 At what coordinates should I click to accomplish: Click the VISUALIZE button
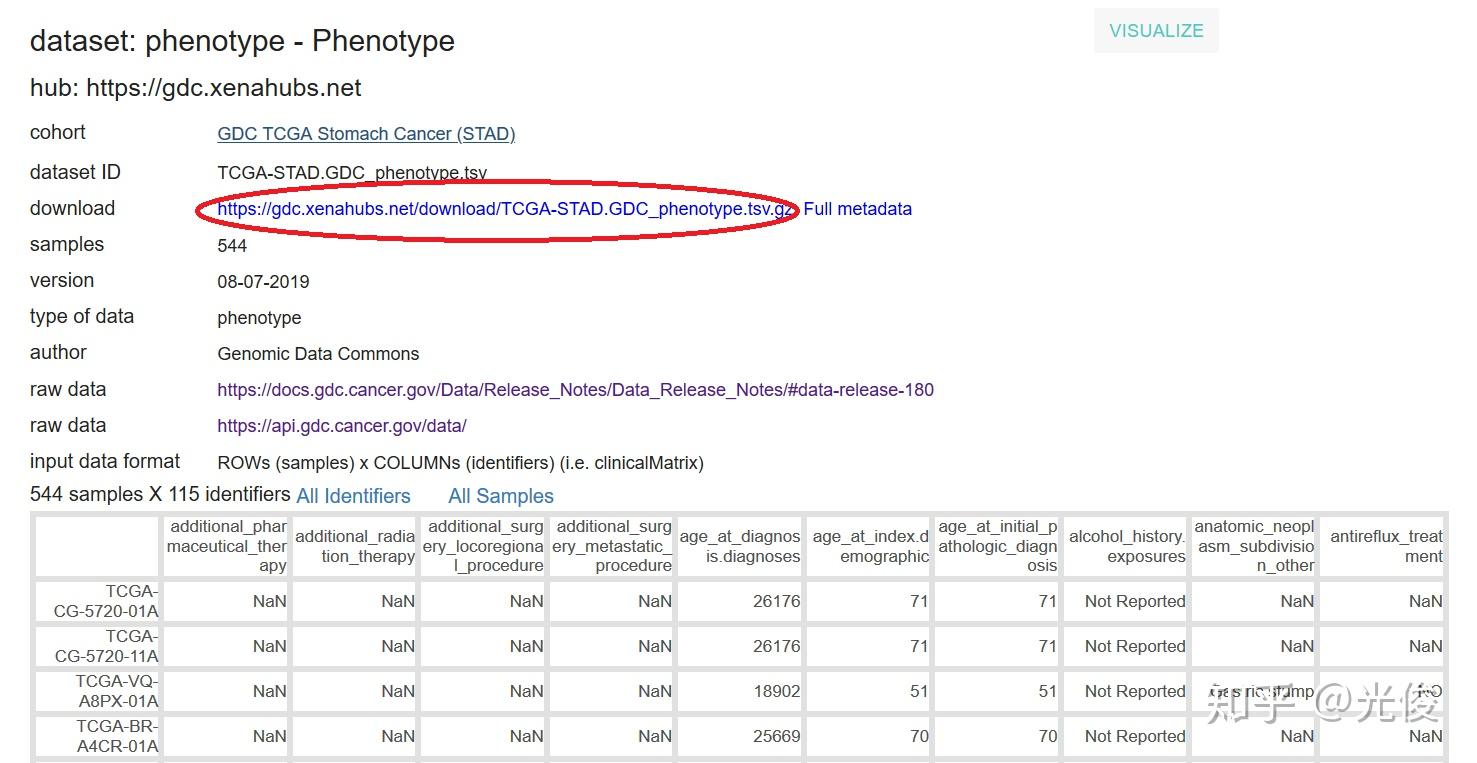pos(1156,31)
